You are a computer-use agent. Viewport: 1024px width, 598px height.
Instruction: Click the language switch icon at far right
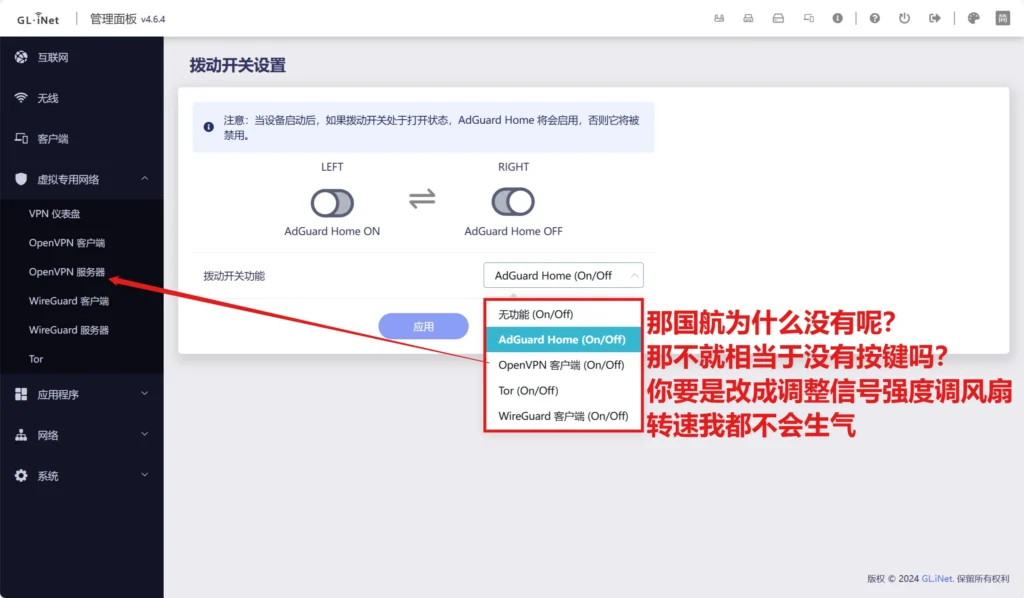[x=1003, y=18]
